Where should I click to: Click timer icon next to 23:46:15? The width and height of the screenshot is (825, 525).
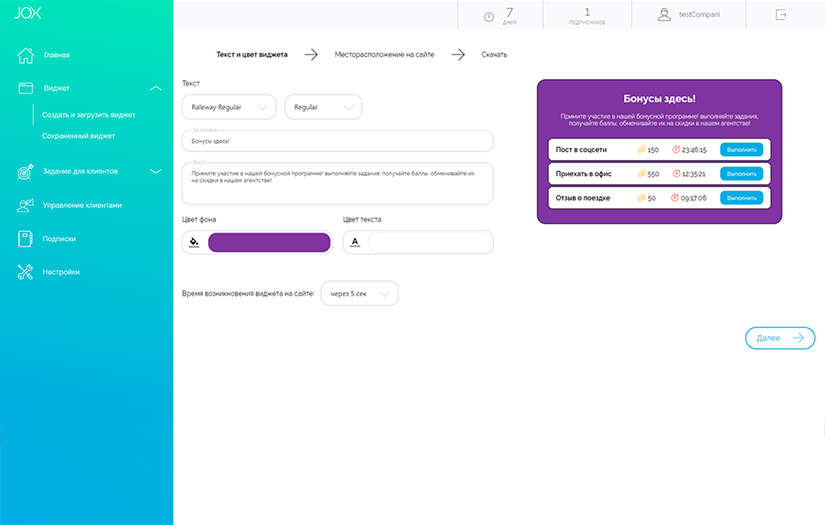point(676,149)
